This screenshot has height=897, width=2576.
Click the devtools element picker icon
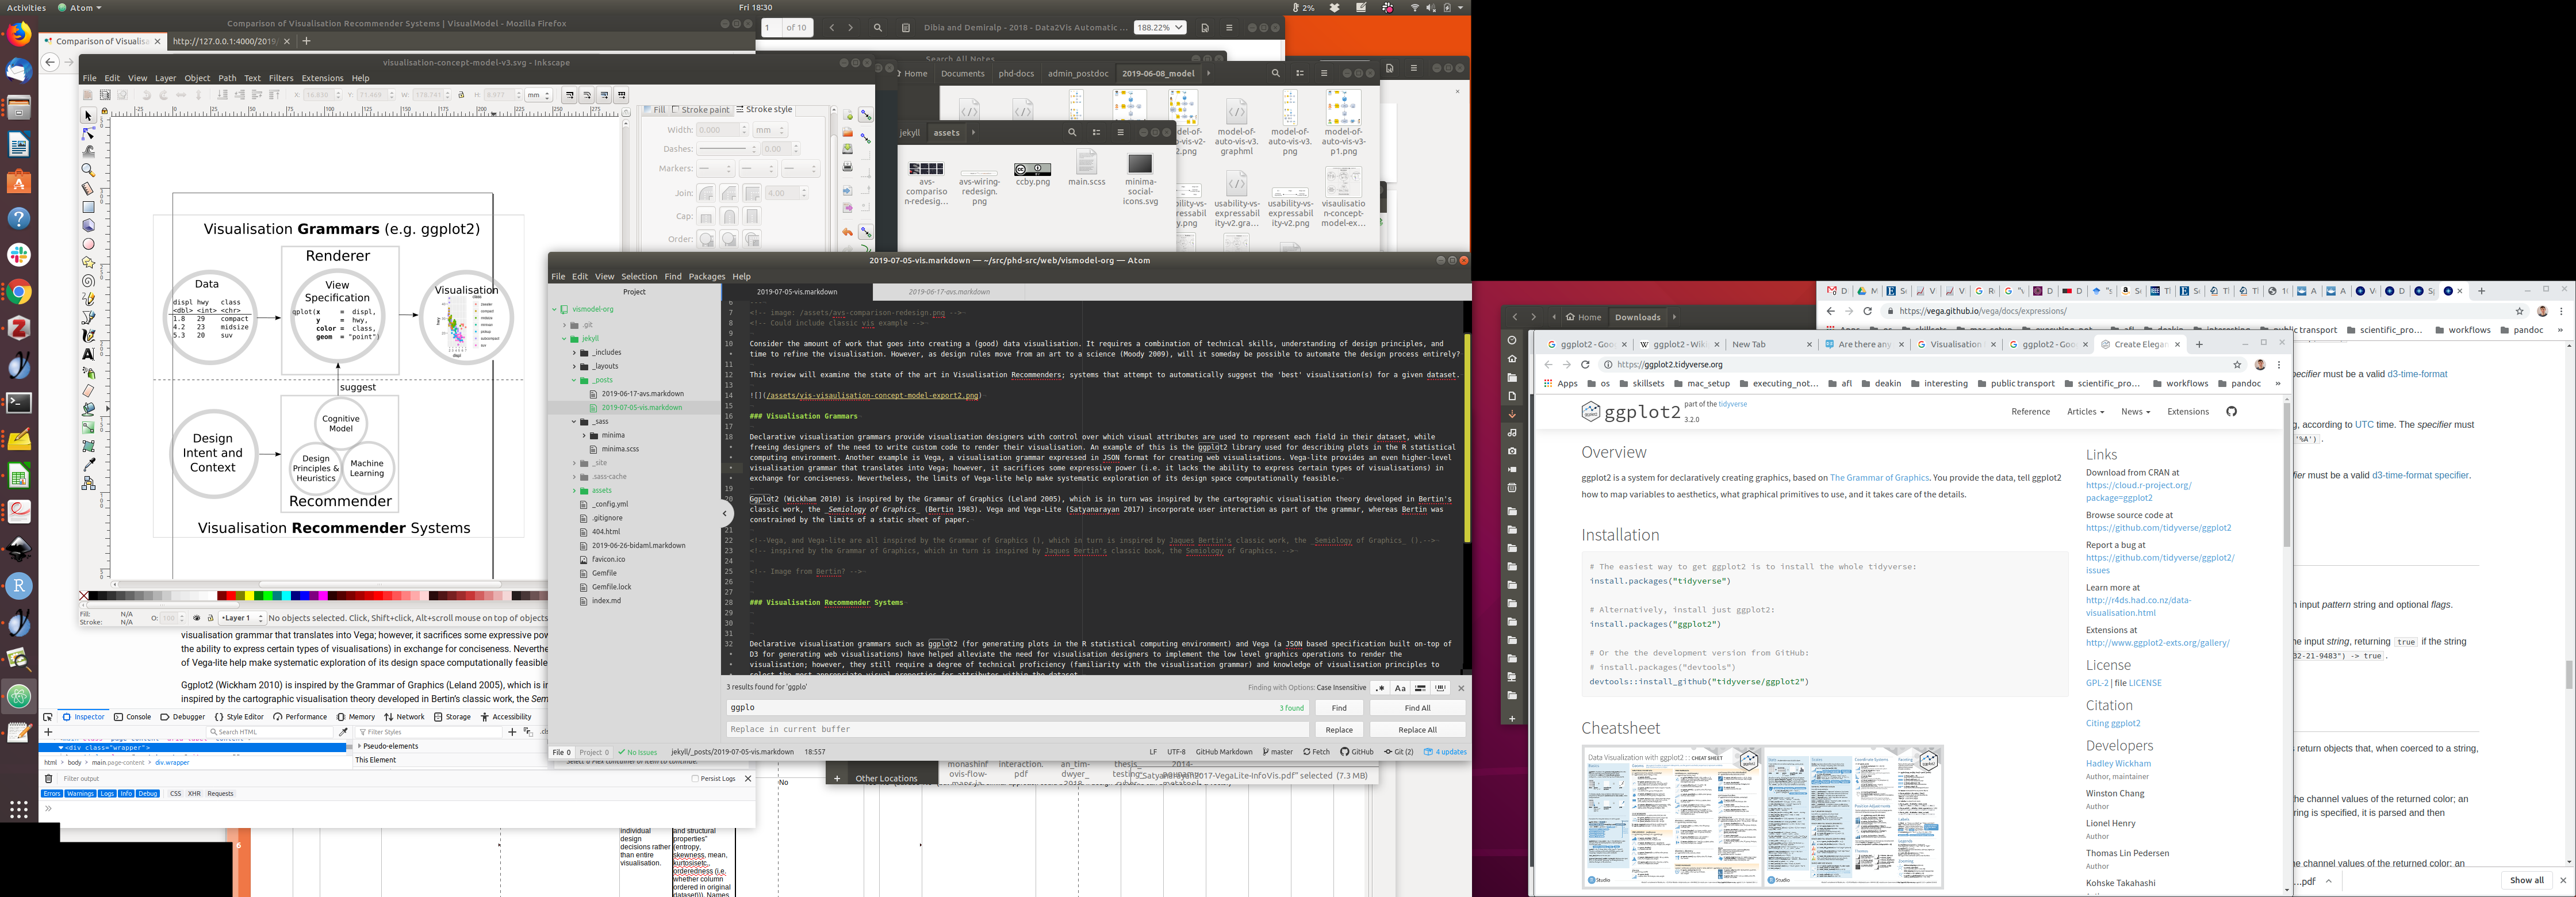pyautogui.click(x=47, y=717)
